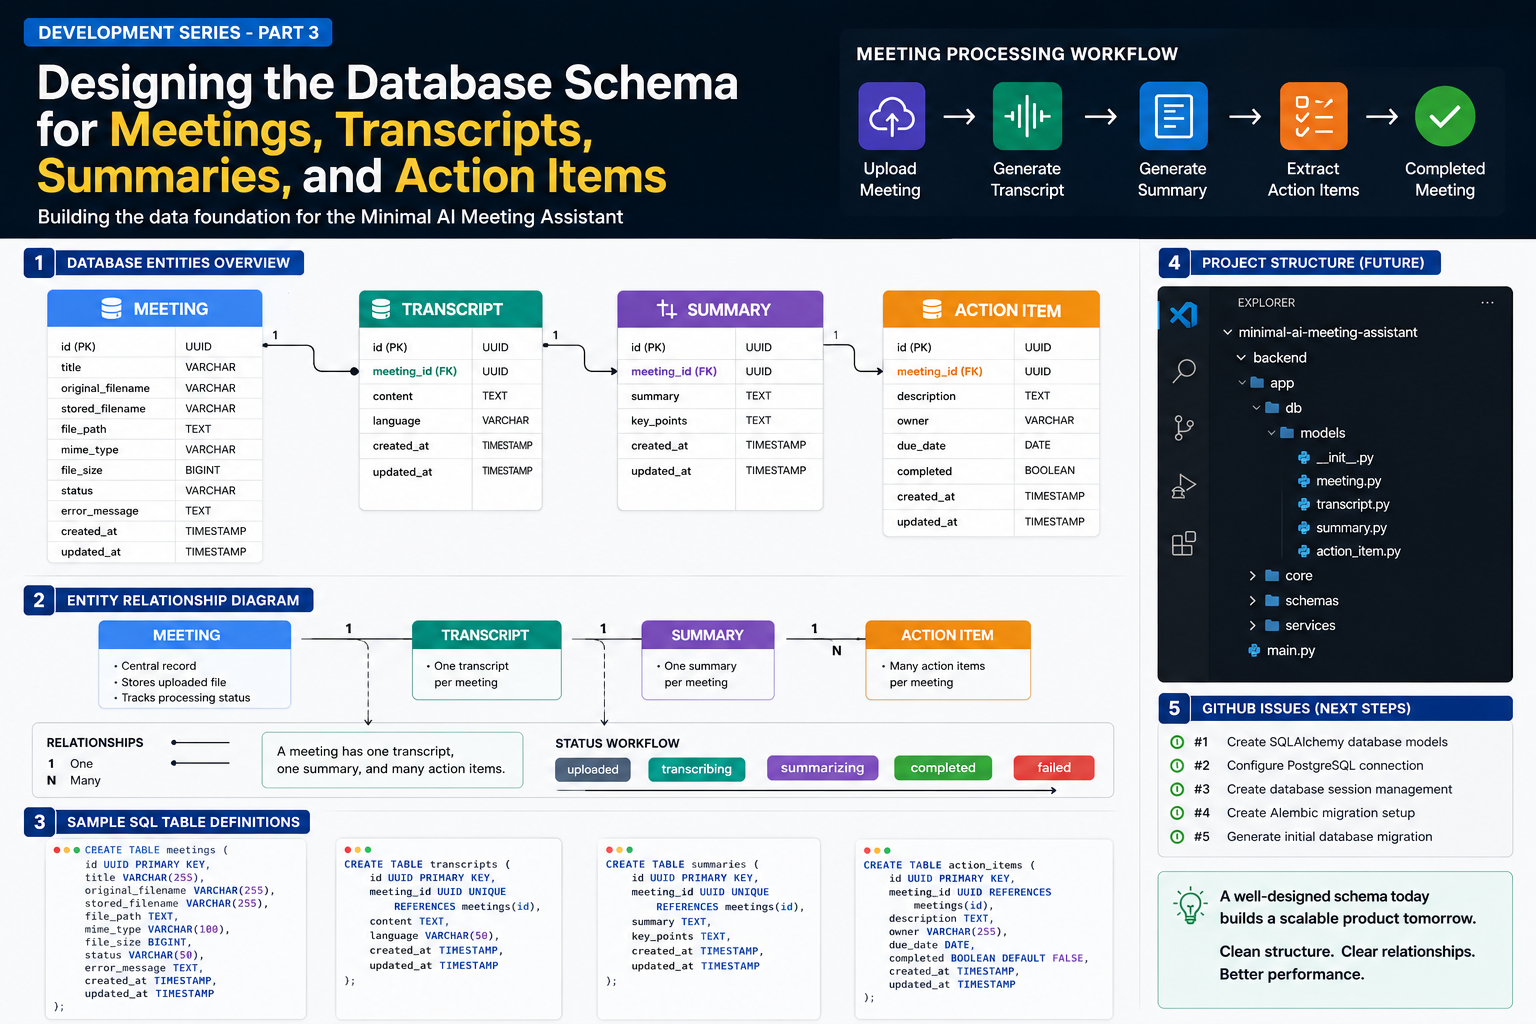Open issue Configure PostgreSQL connection

(1325, 765)
